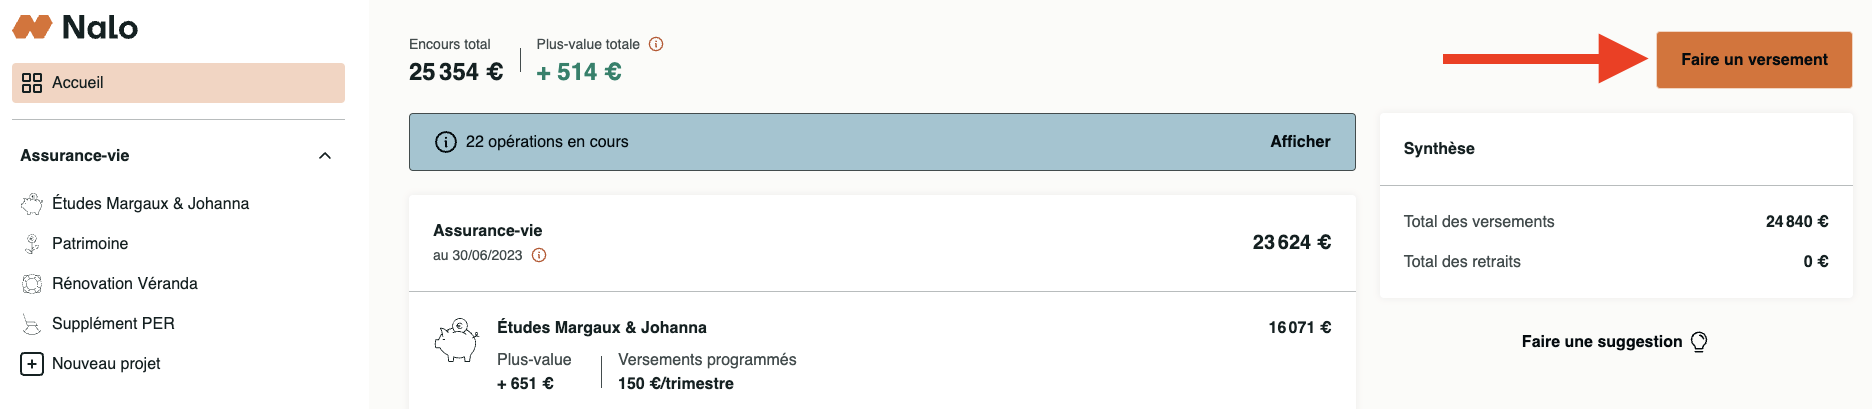Image resolution: width=1872 pixels, height=409 pixels.
Task: Click the Nalo logo
Action: 75,27
